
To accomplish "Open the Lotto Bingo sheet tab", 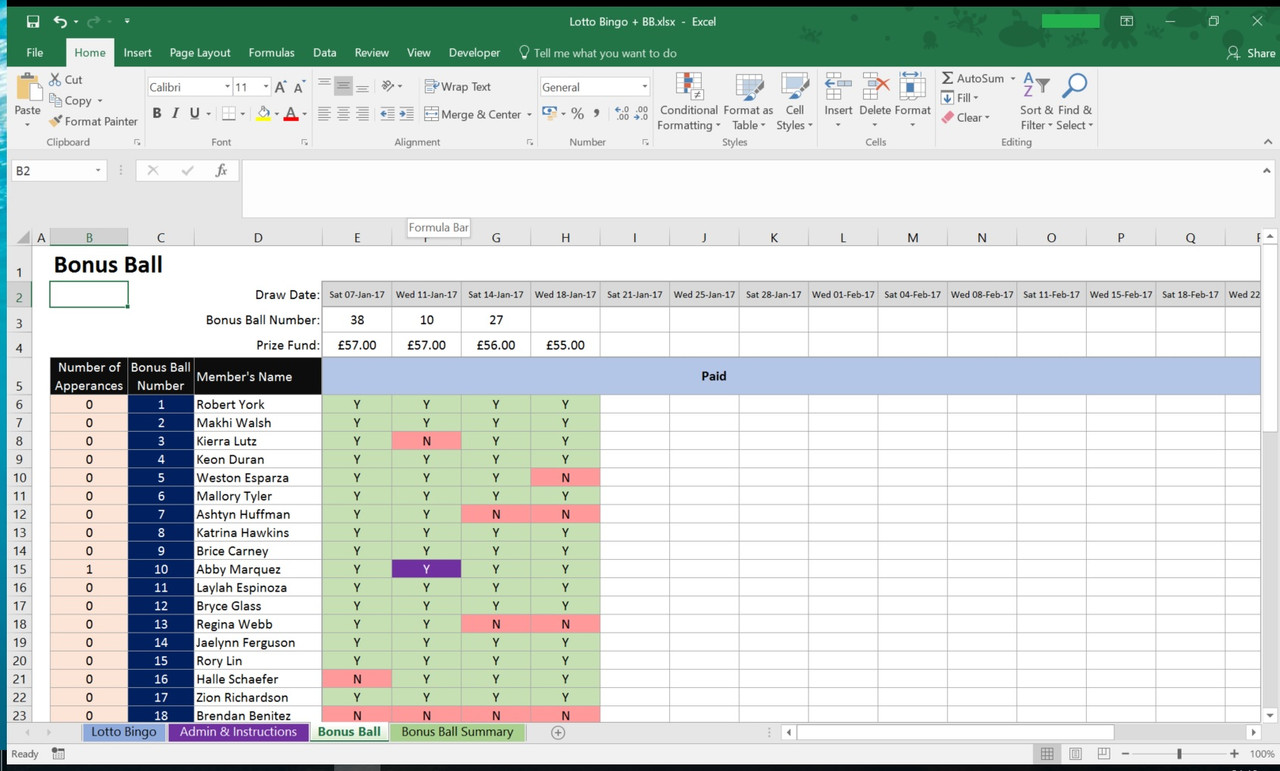I will [x=124, y=732].
